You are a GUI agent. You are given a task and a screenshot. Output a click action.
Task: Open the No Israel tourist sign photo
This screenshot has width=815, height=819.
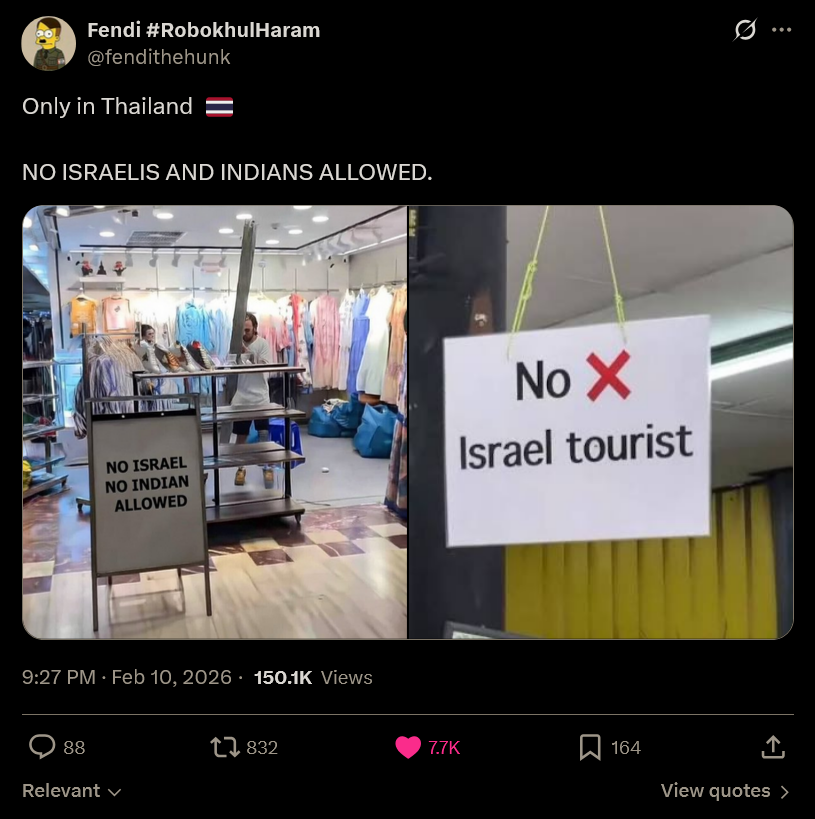tap(601, 422)
